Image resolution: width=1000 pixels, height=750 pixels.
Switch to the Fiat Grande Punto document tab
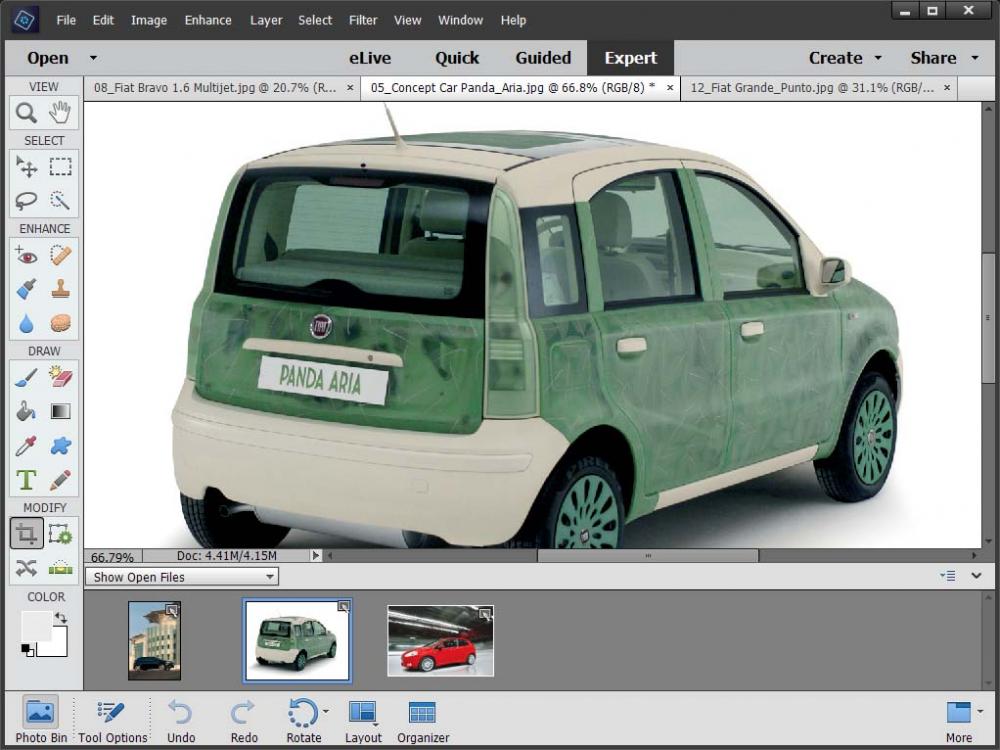click(x=812, y=88)
